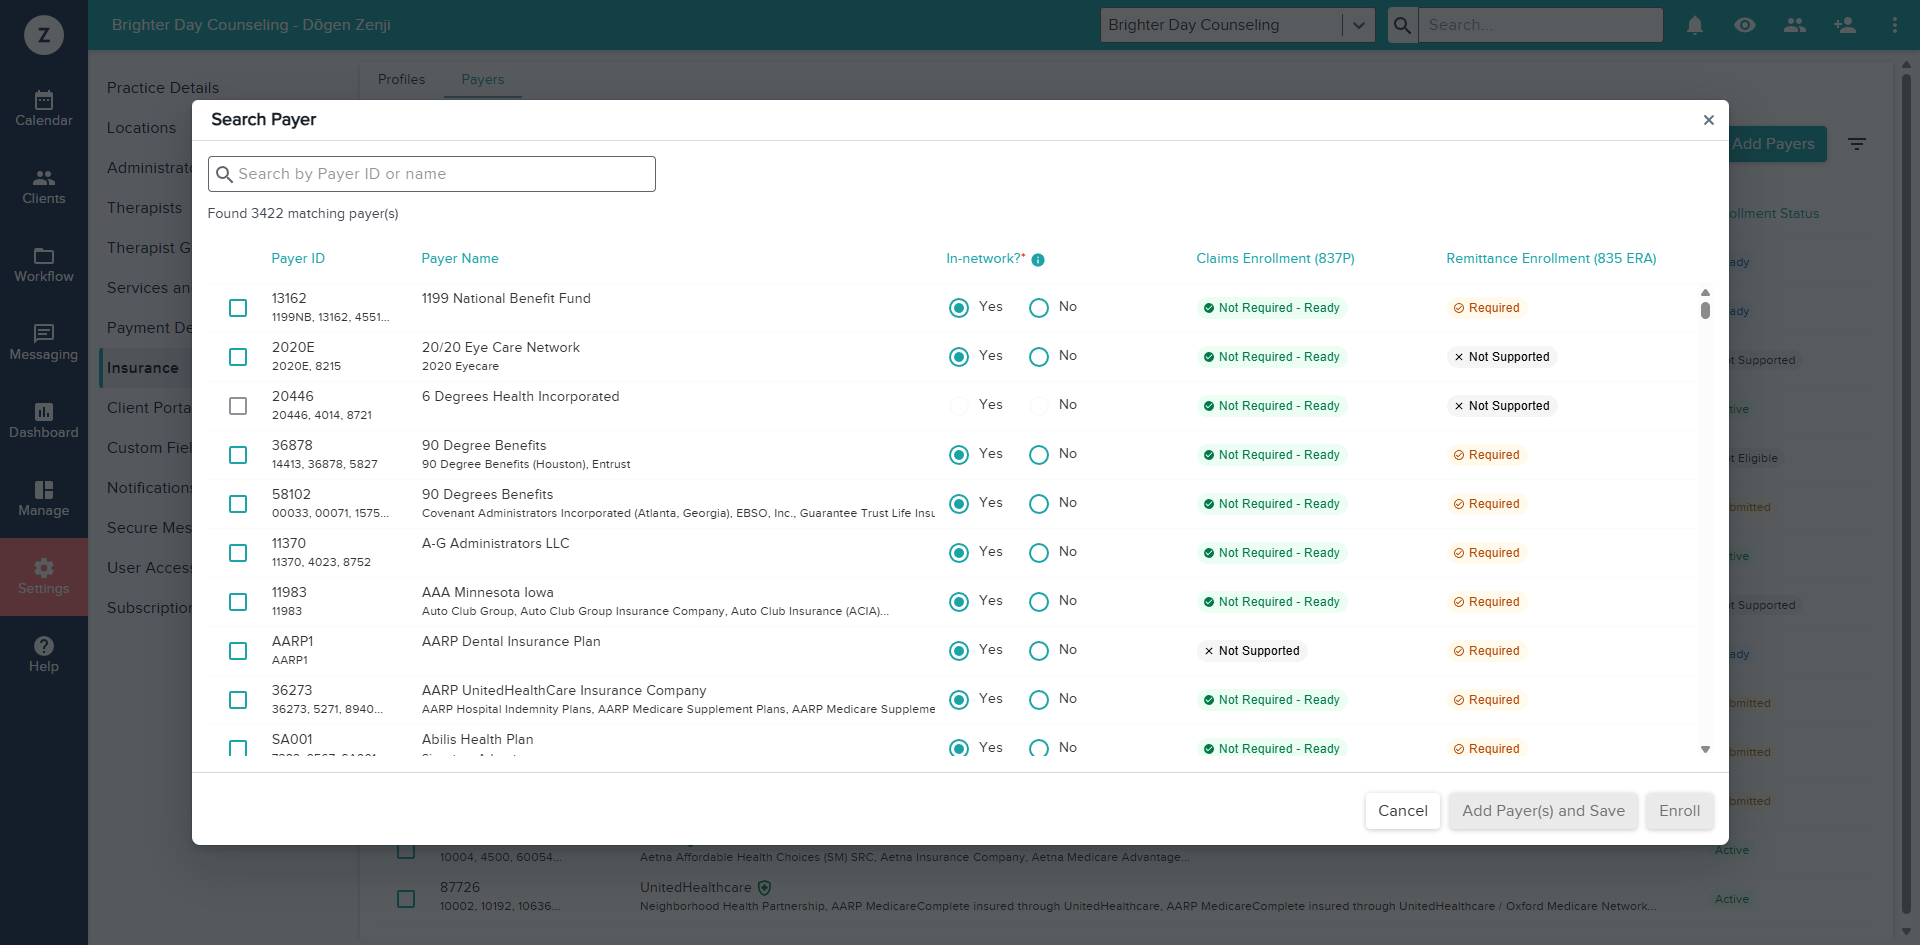Viewport: 1920px width, 945px height.
Task: Open the filter list icon
Action: pyautogui.click(x=1857, y=144)
